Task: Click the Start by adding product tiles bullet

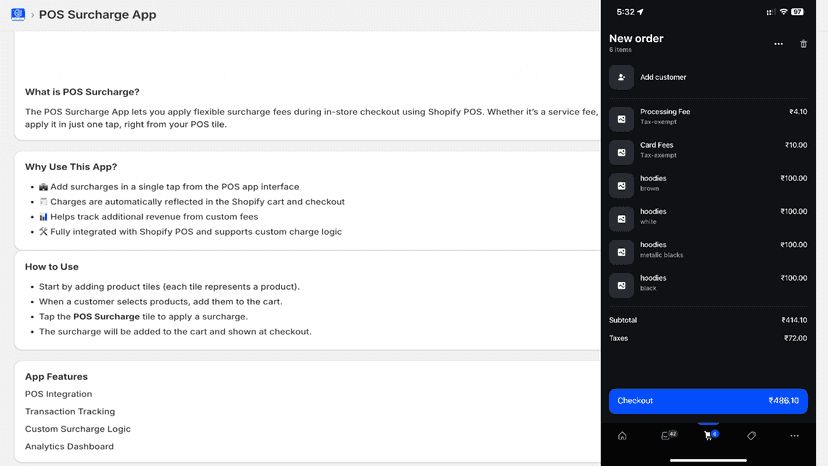Action: pos(169,287)
